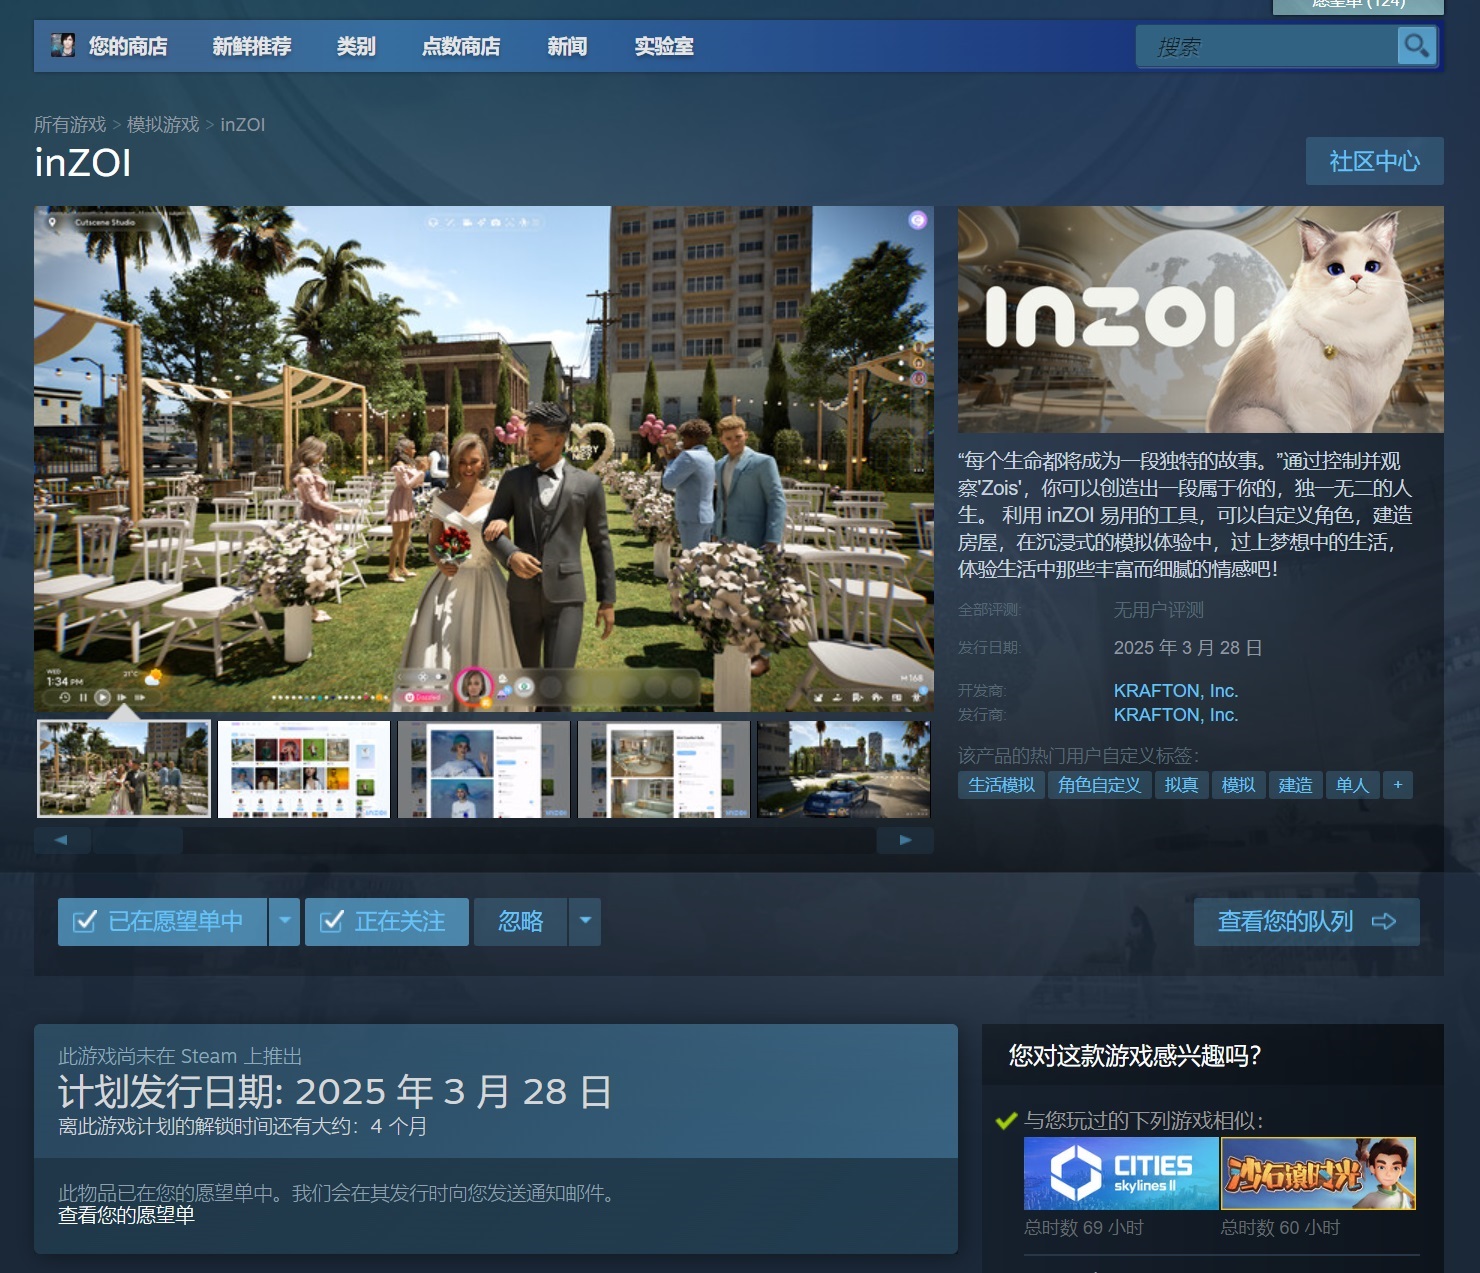Viewport: 1480px width, 1273px height.
Task: Click the plus tag button
Action: tap(1398, 785)
